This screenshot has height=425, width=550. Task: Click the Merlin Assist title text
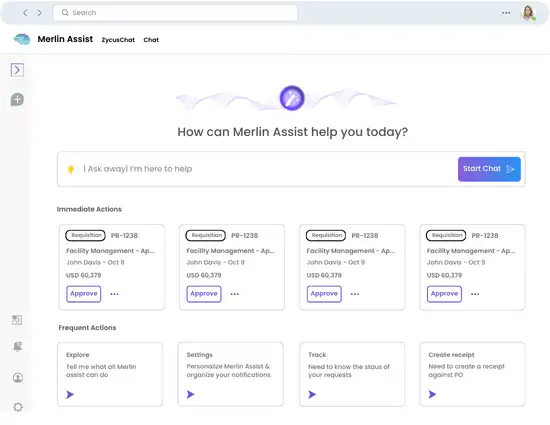[65, 39]
